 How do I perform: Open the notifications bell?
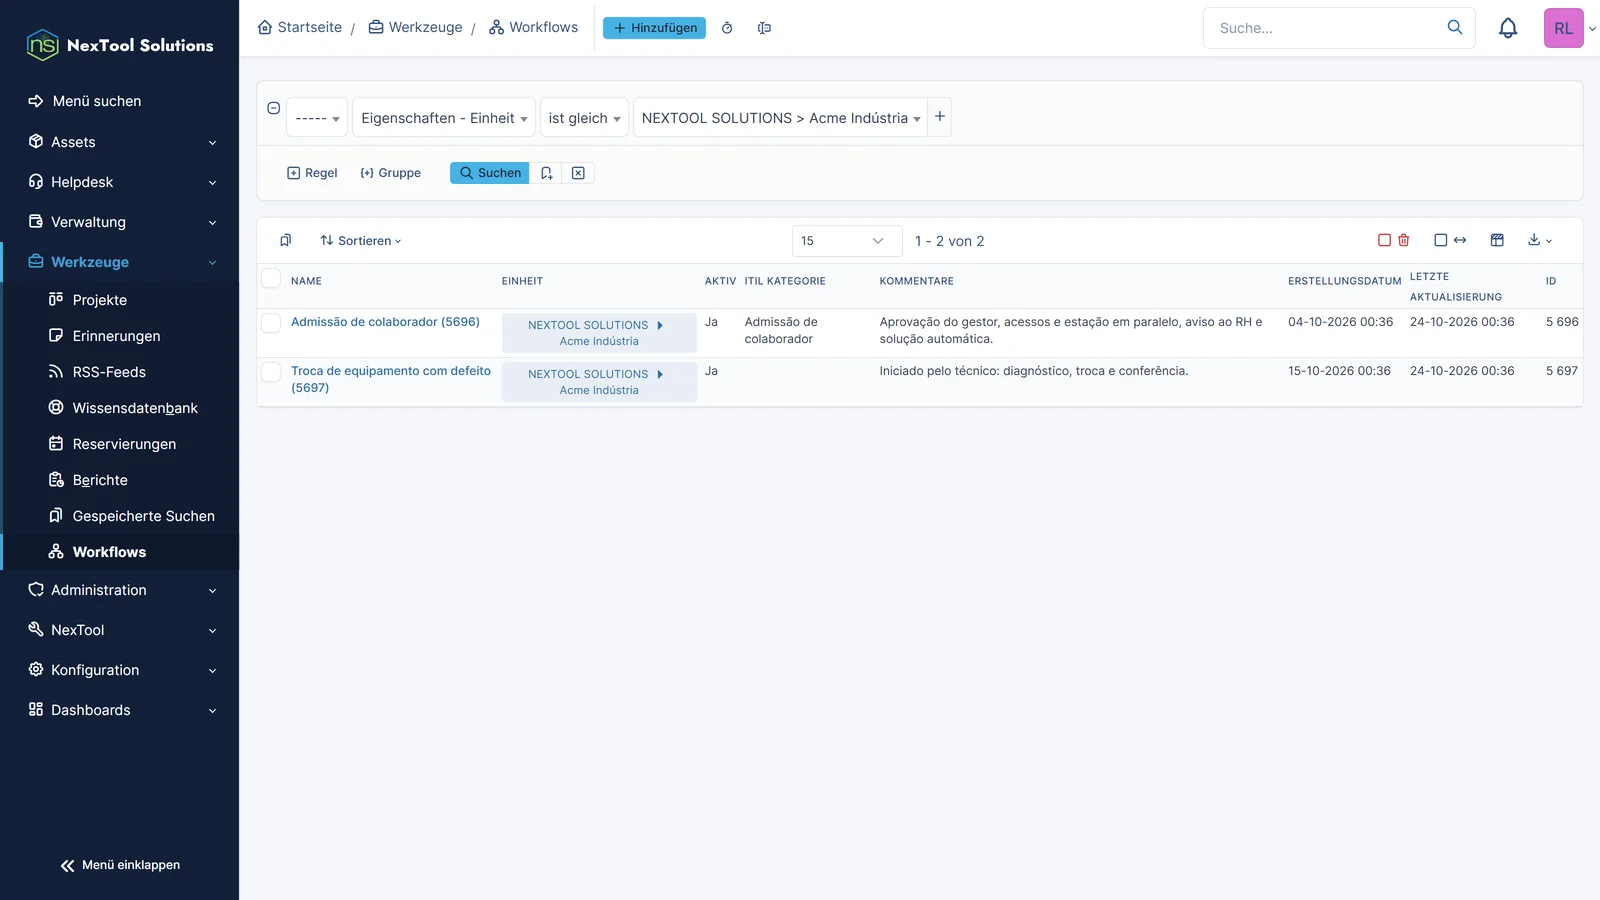point(1508,28)
